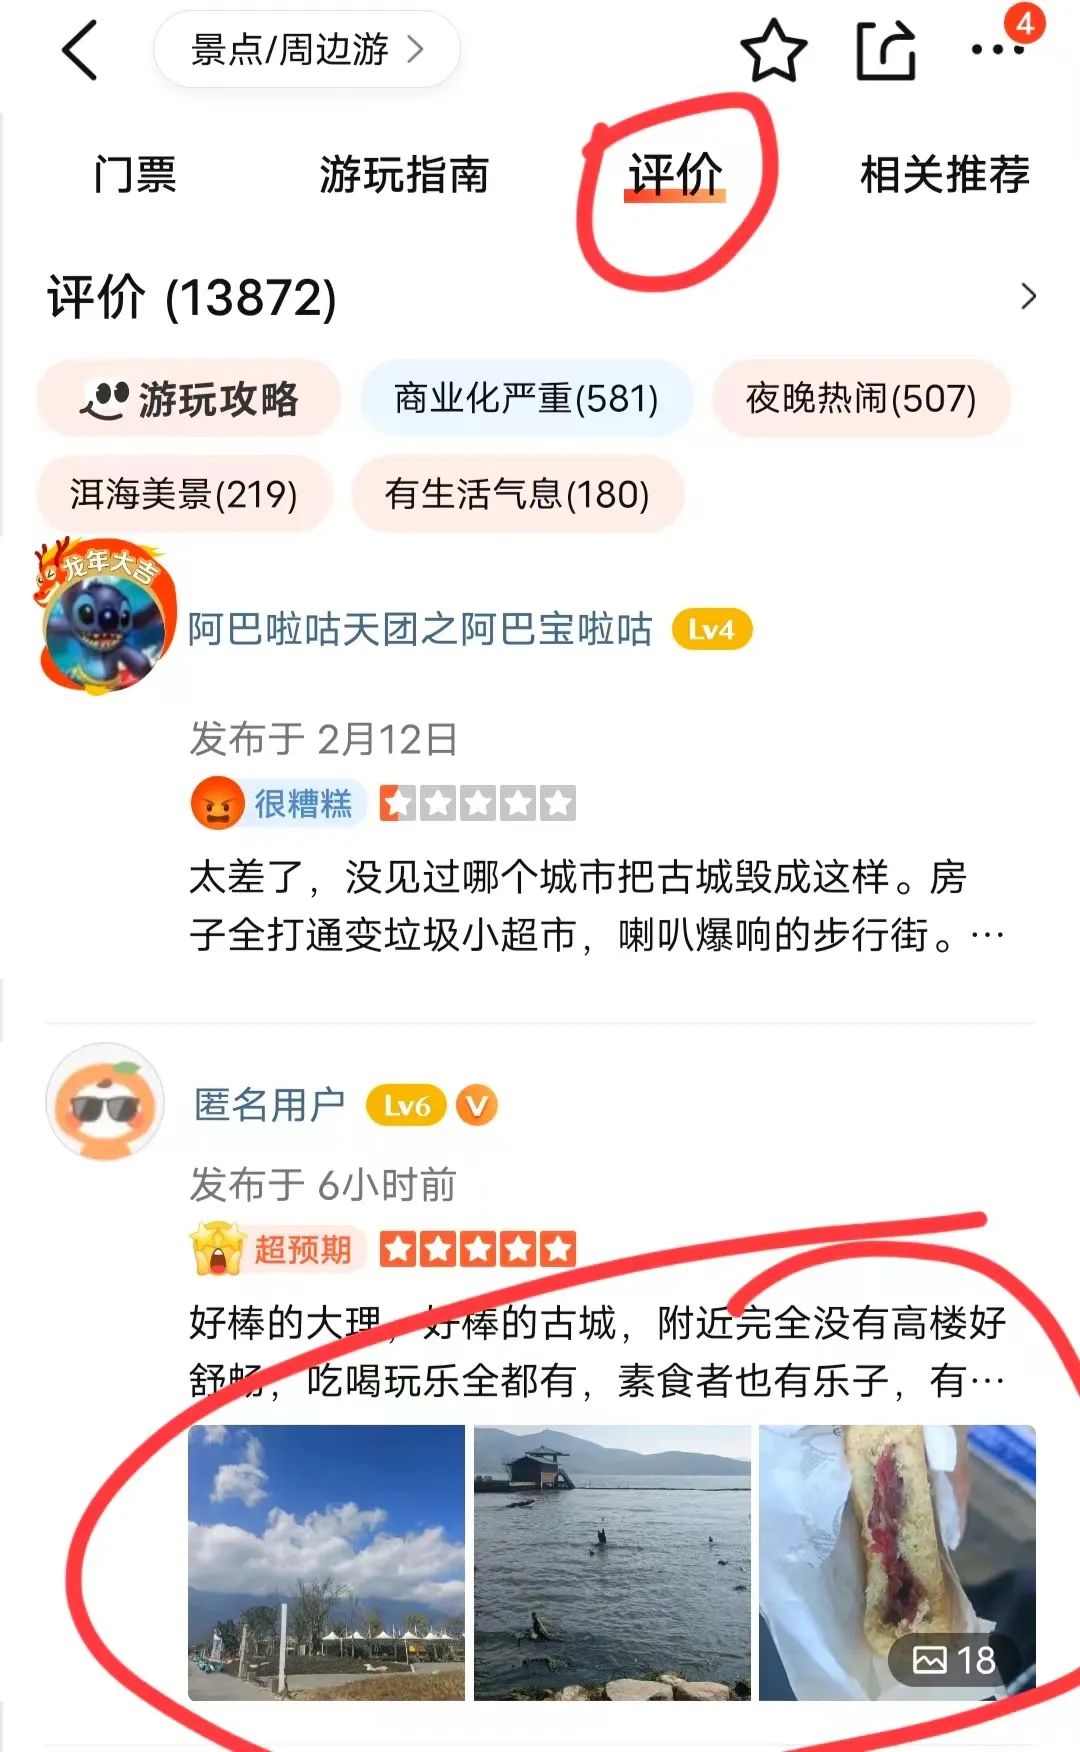Expand truncated text of the one-star review
This screenshot has width=1080, height=1752.
click(x=988, y=936)
